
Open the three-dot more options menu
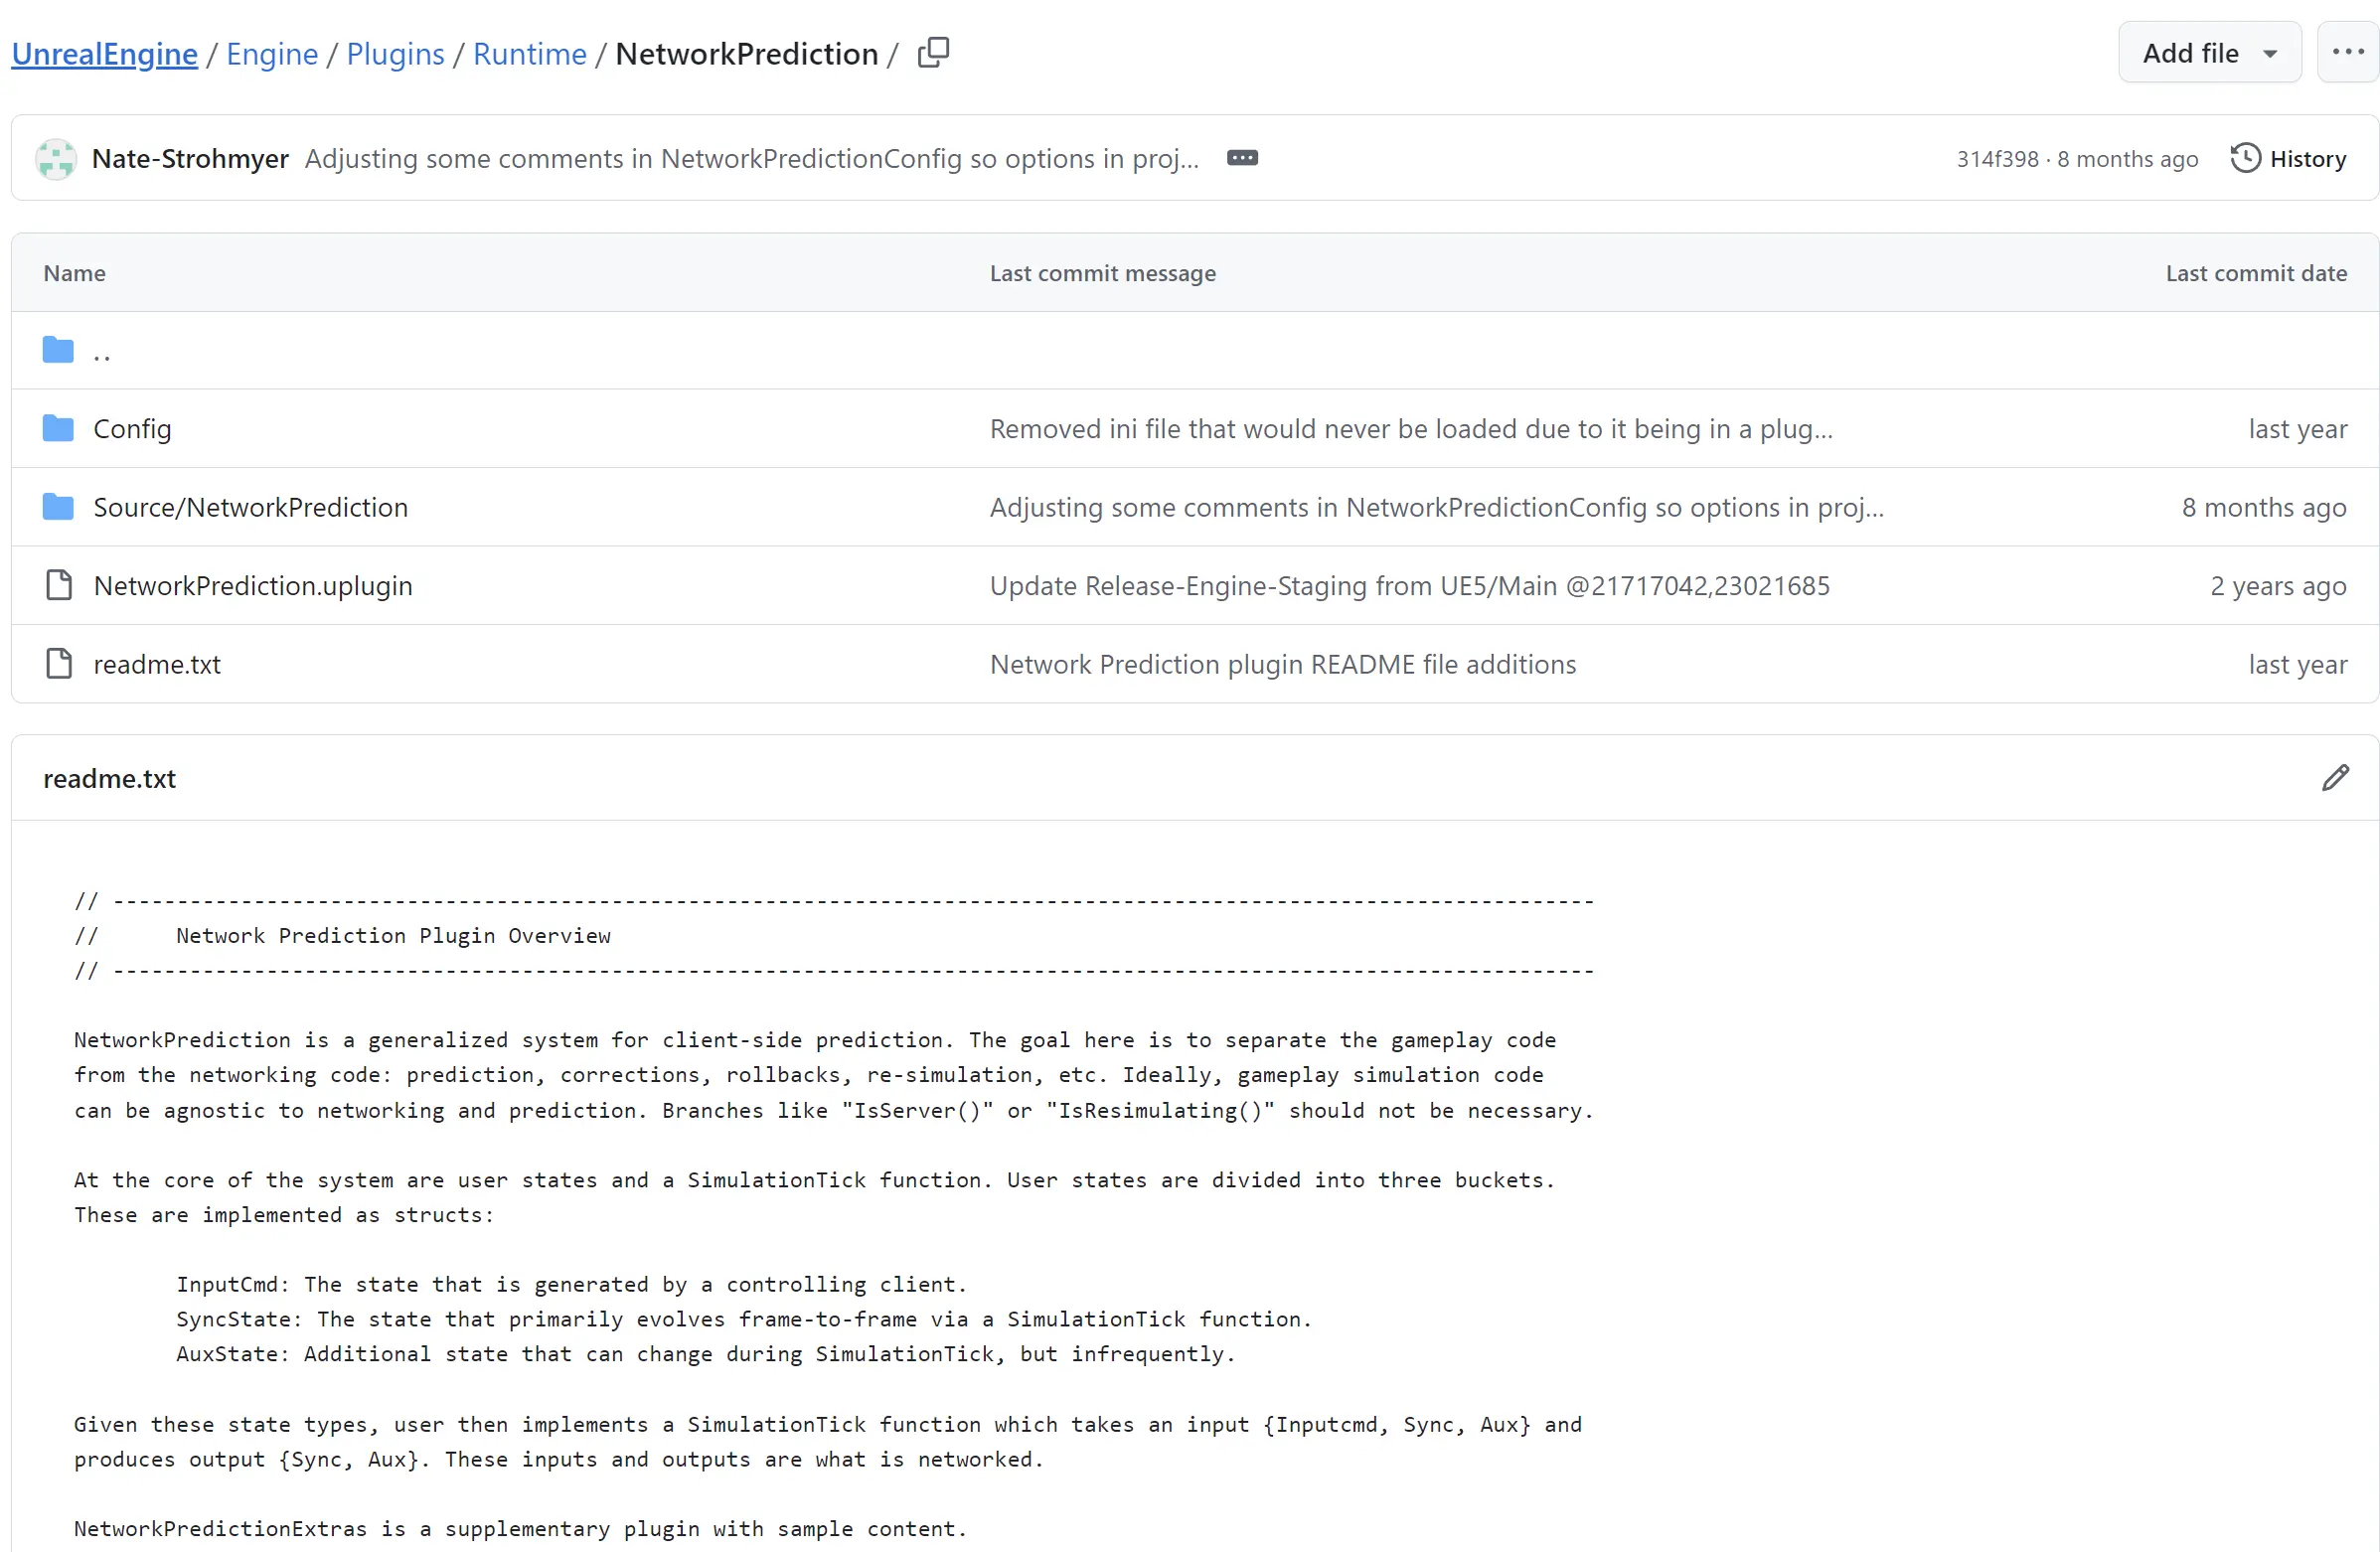(2347, 53)
